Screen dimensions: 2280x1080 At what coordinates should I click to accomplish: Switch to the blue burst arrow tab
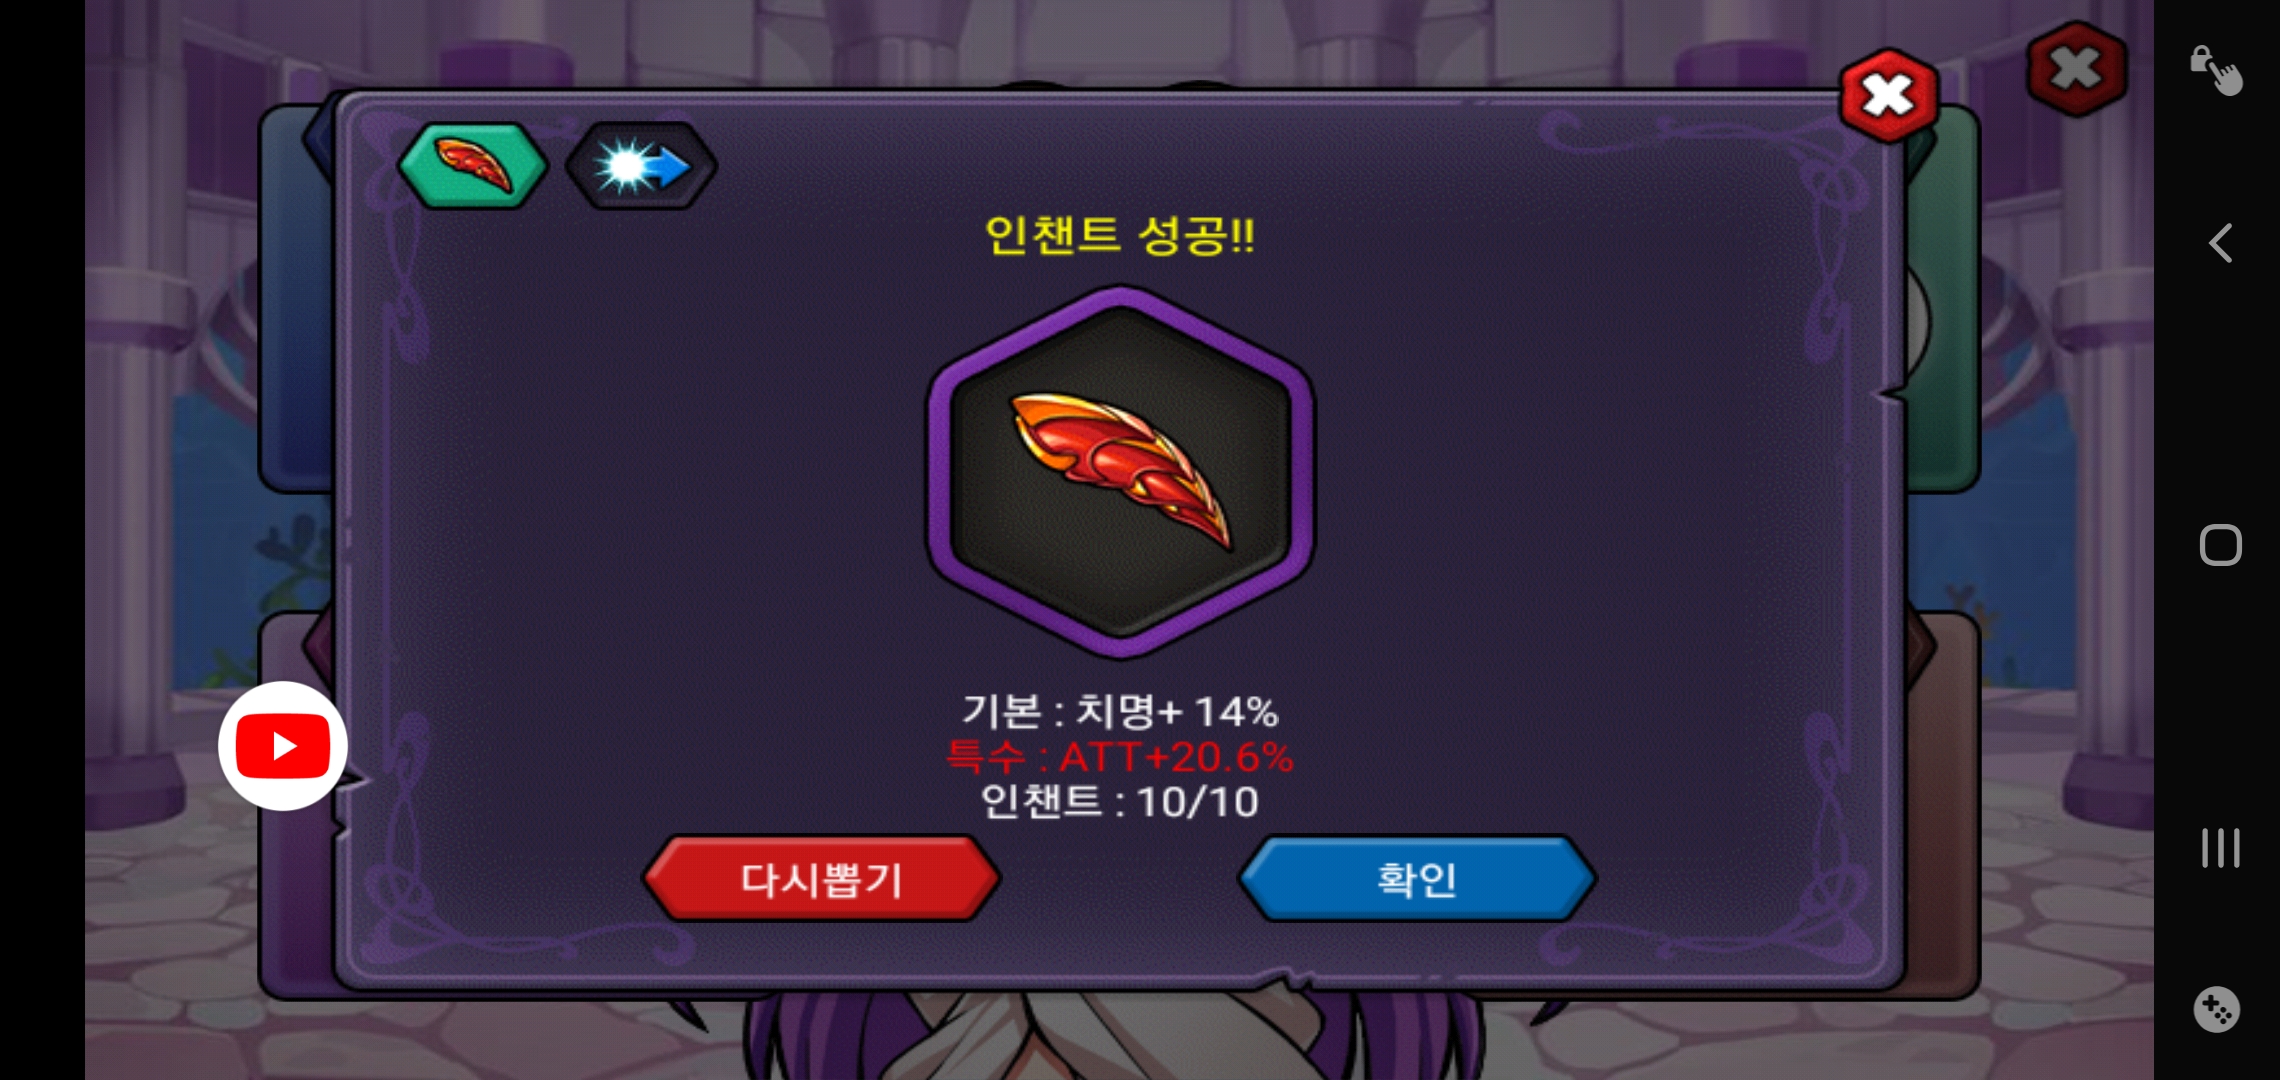641,166
